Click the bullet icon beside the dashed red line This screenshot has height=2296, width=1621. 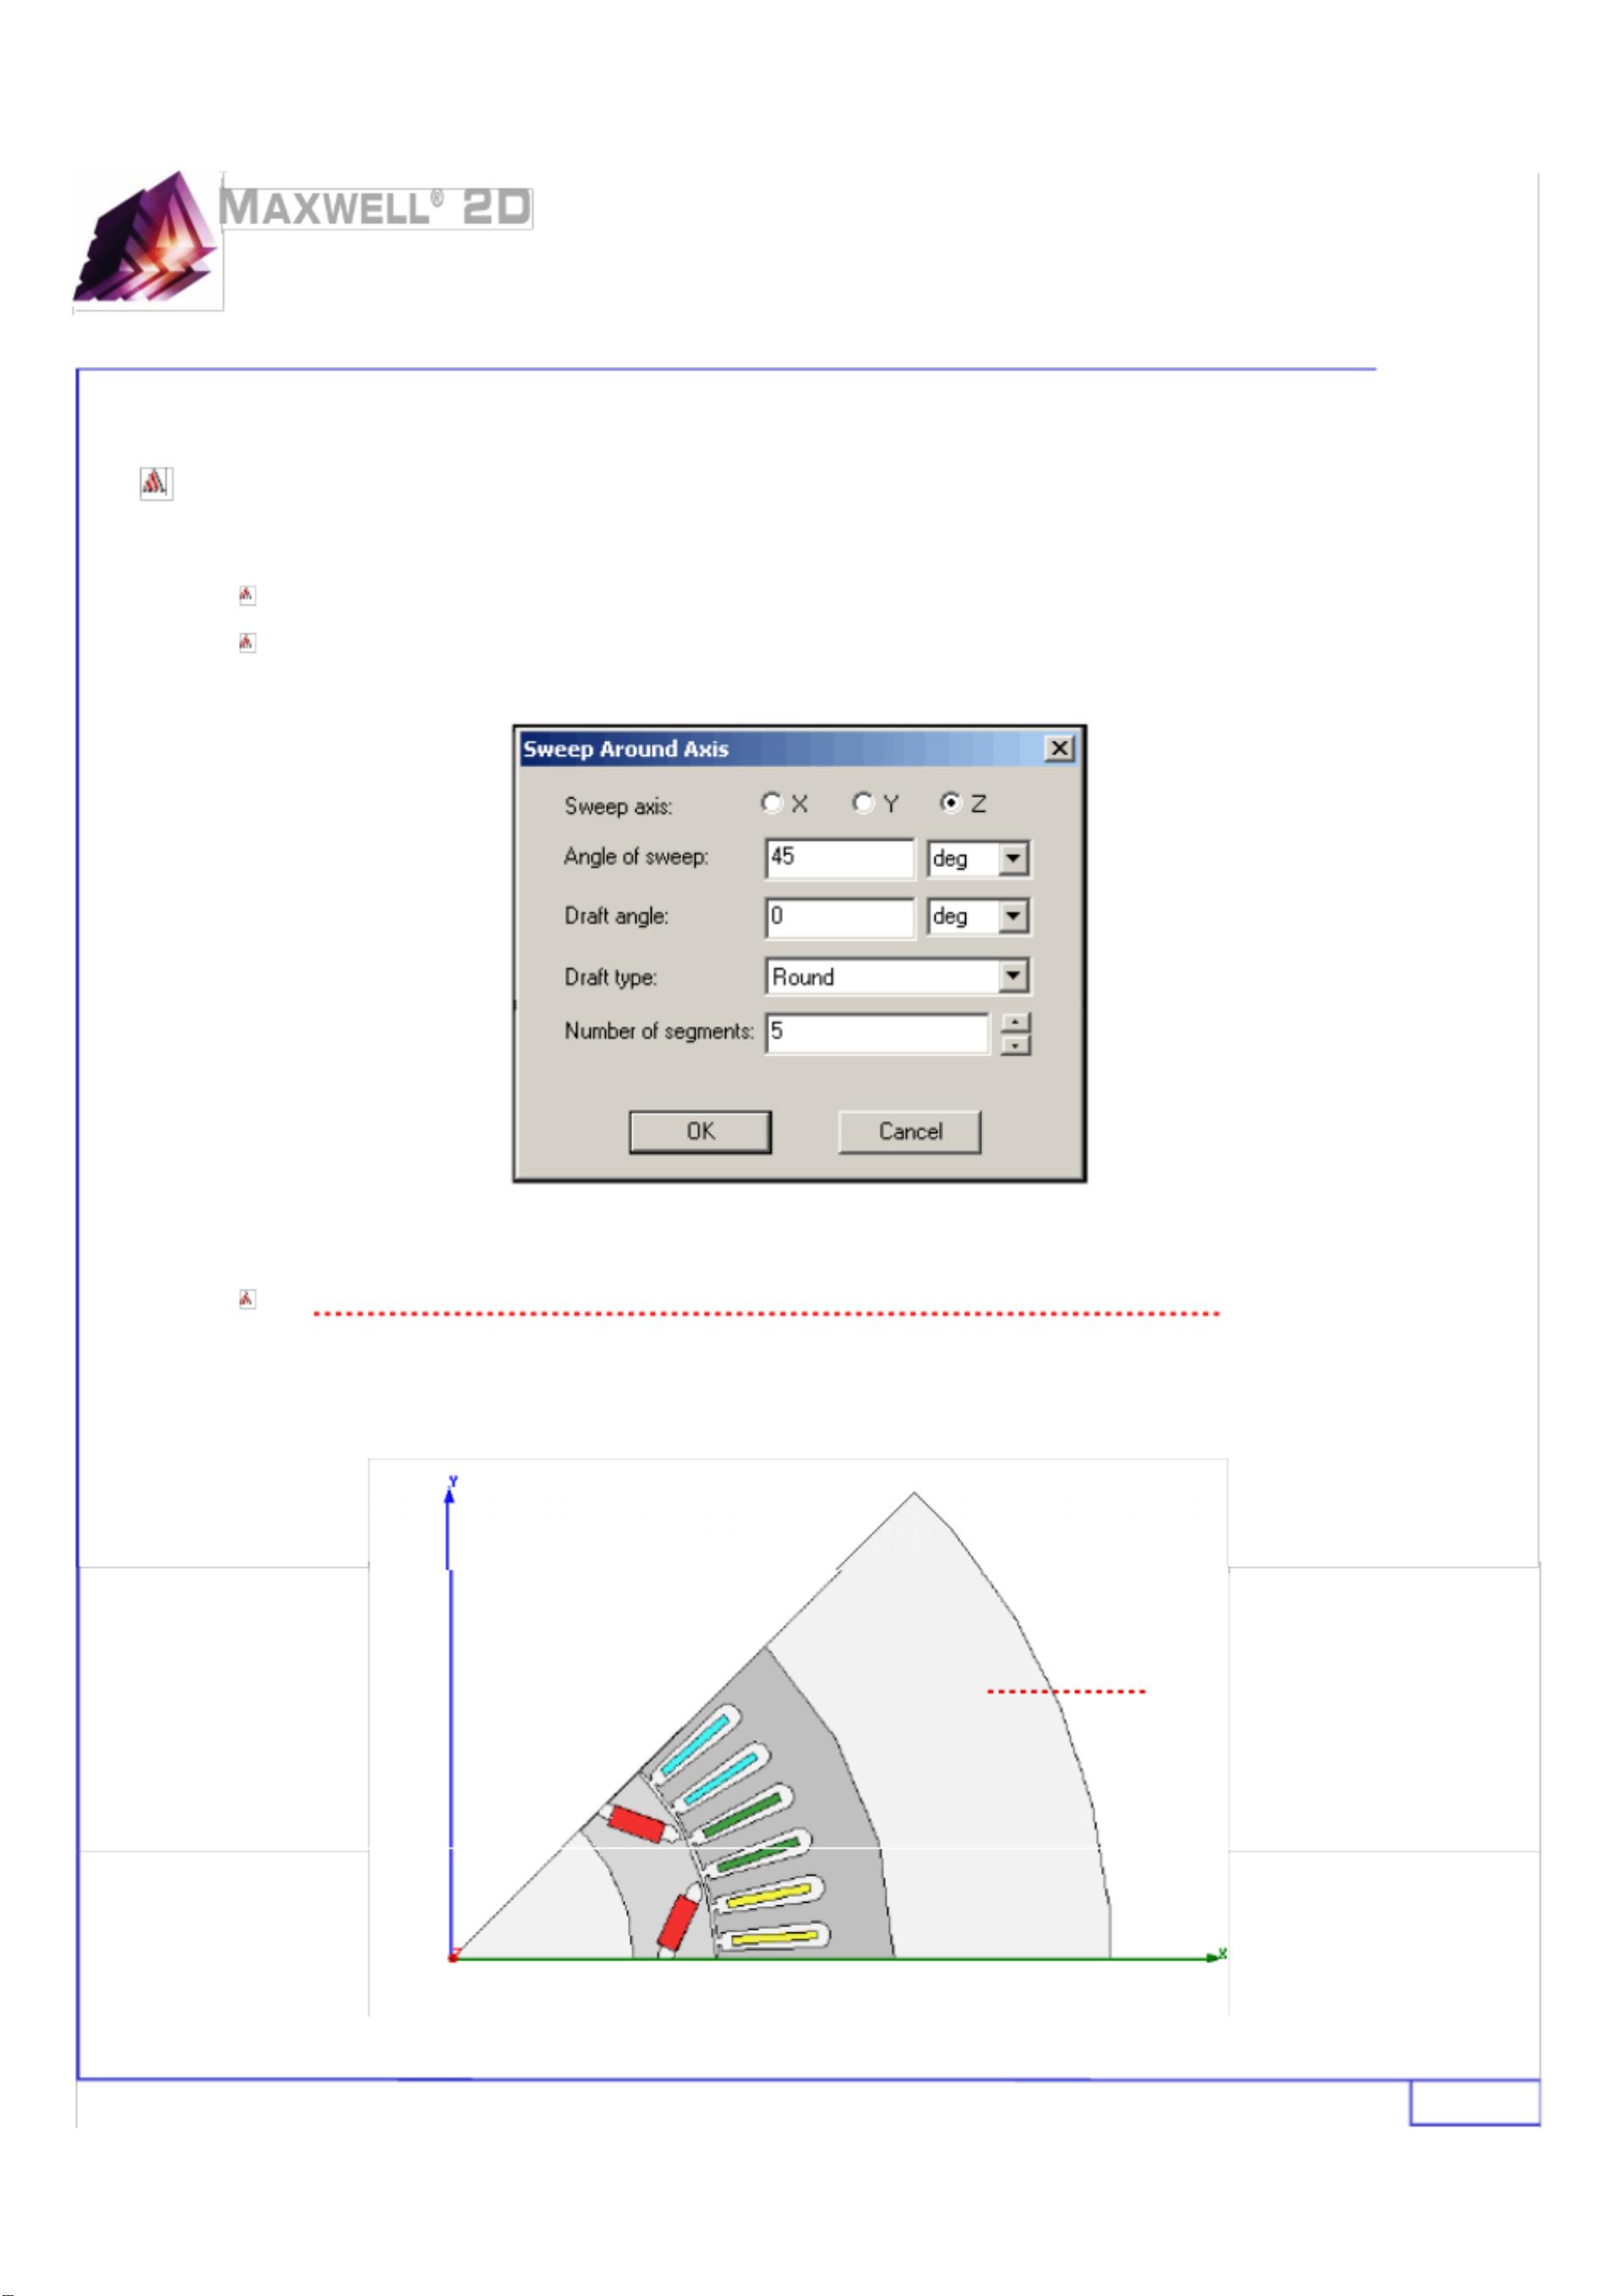click(x=245, y=1298)
